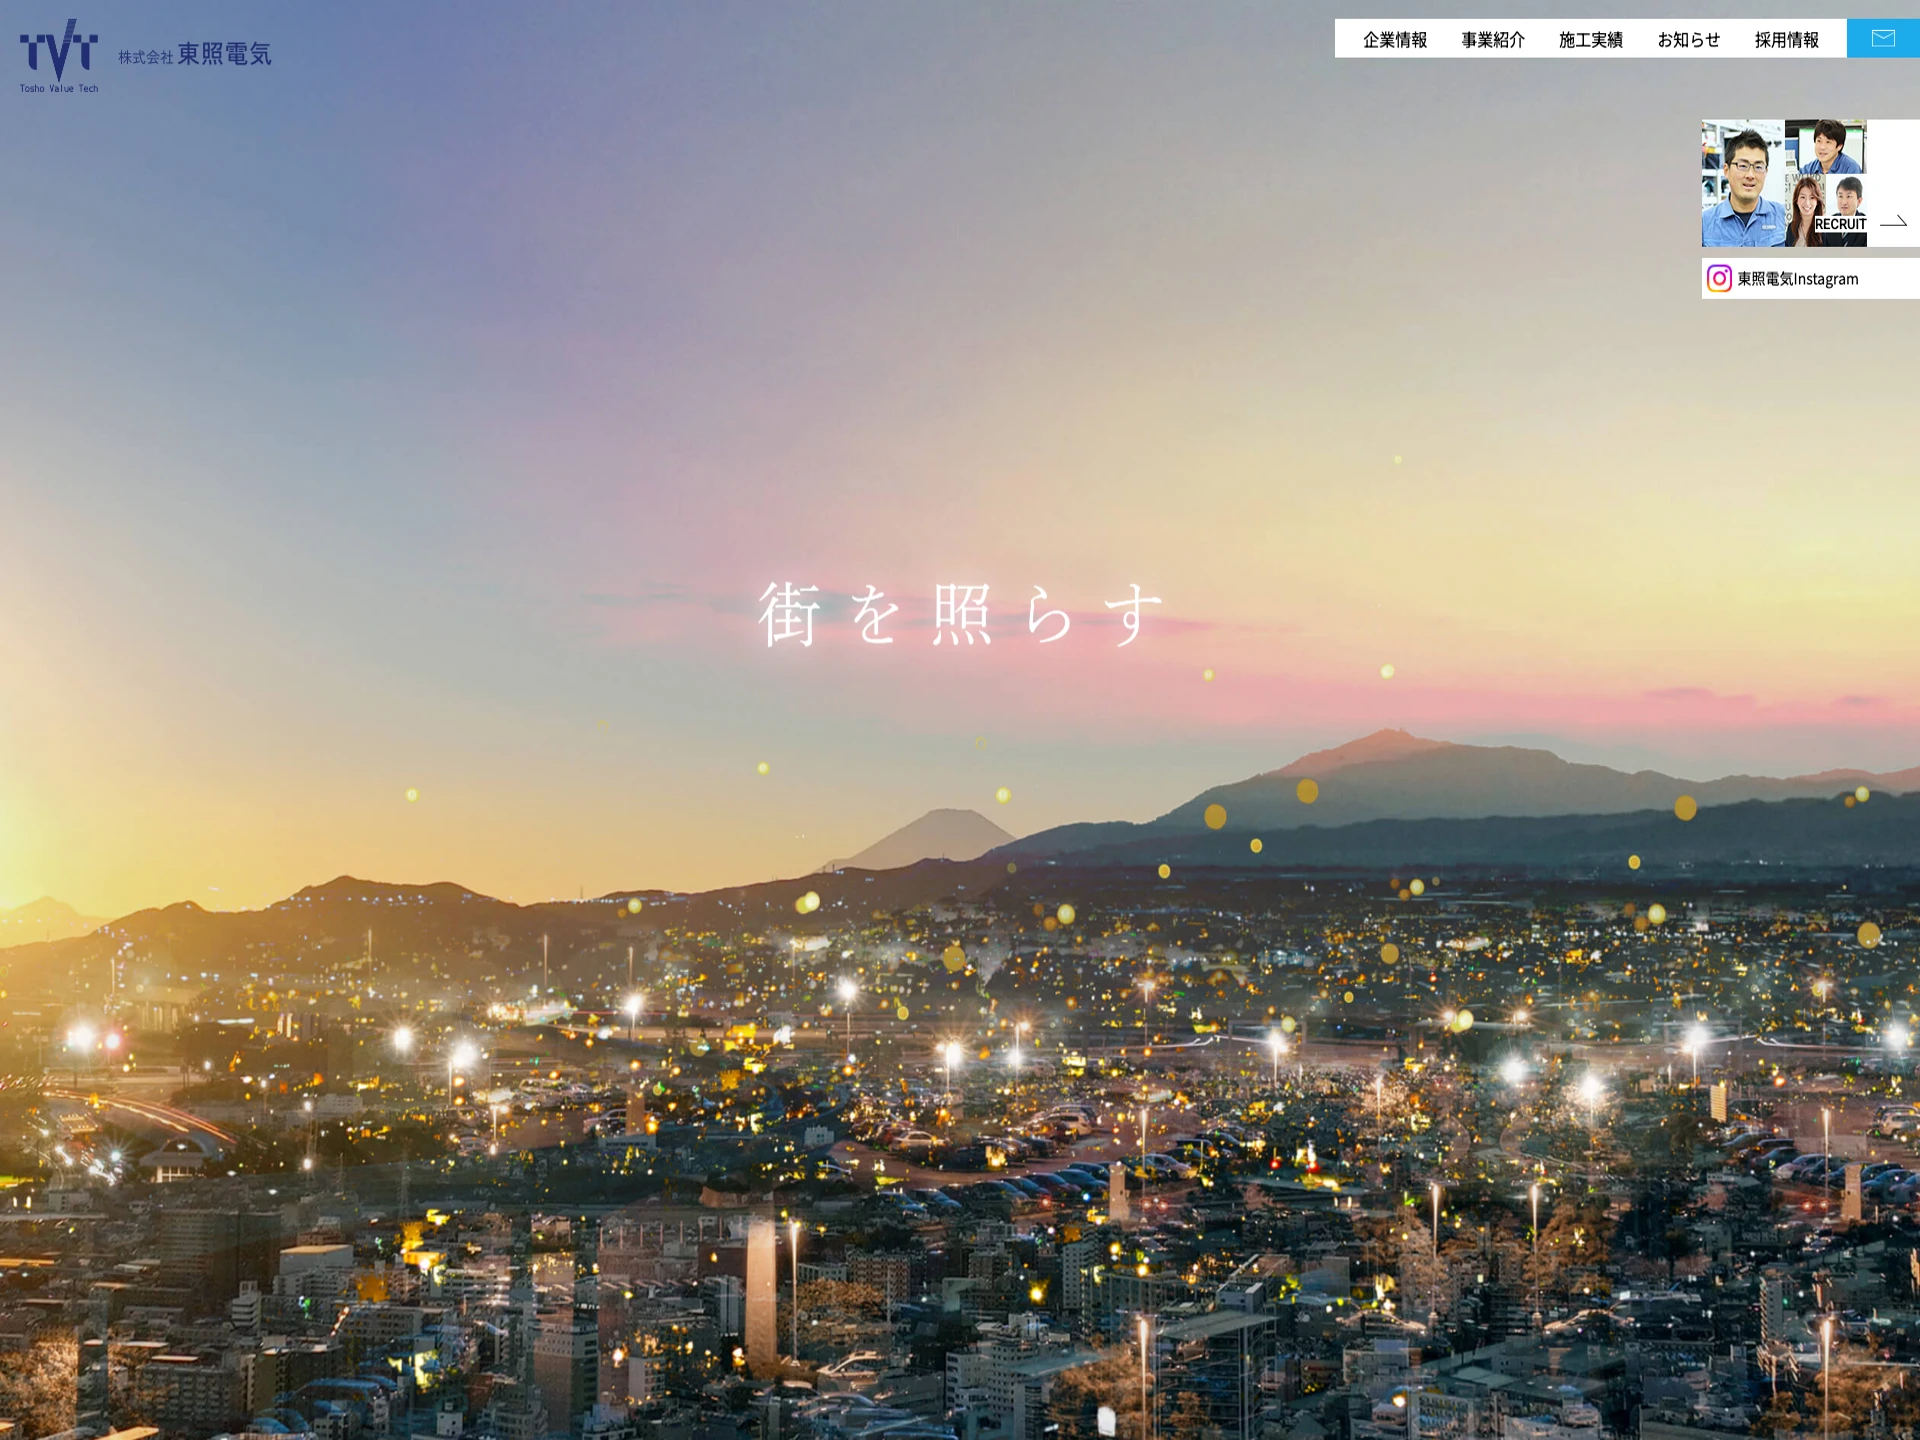Open the 東照電気Instagram text link

click(1797, 279)
